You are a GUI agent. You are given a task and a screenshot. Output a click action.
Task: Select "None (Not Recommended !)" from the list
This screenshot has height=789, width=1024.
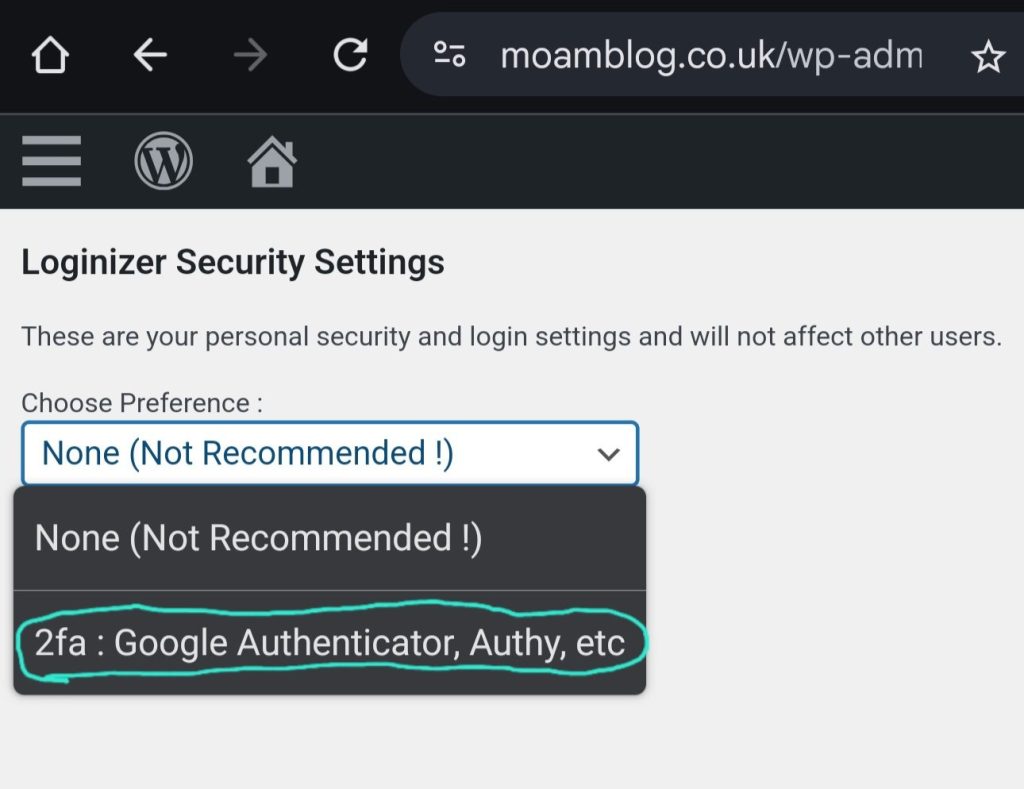click(x=259, y=539)
